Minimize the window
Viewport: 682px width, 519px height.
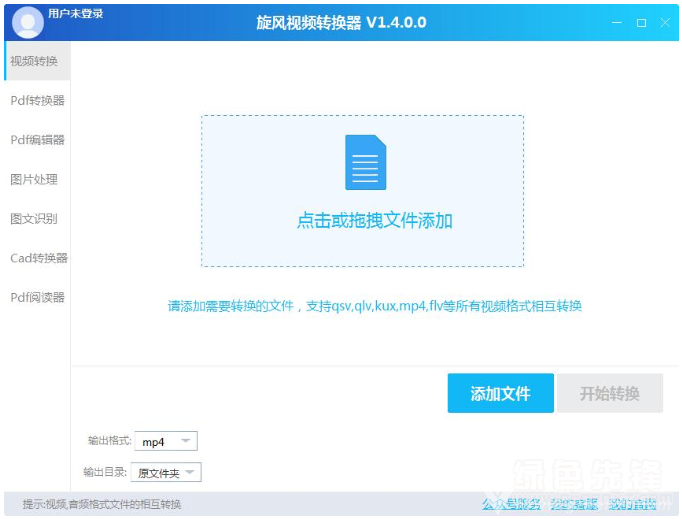coord(617,23)
